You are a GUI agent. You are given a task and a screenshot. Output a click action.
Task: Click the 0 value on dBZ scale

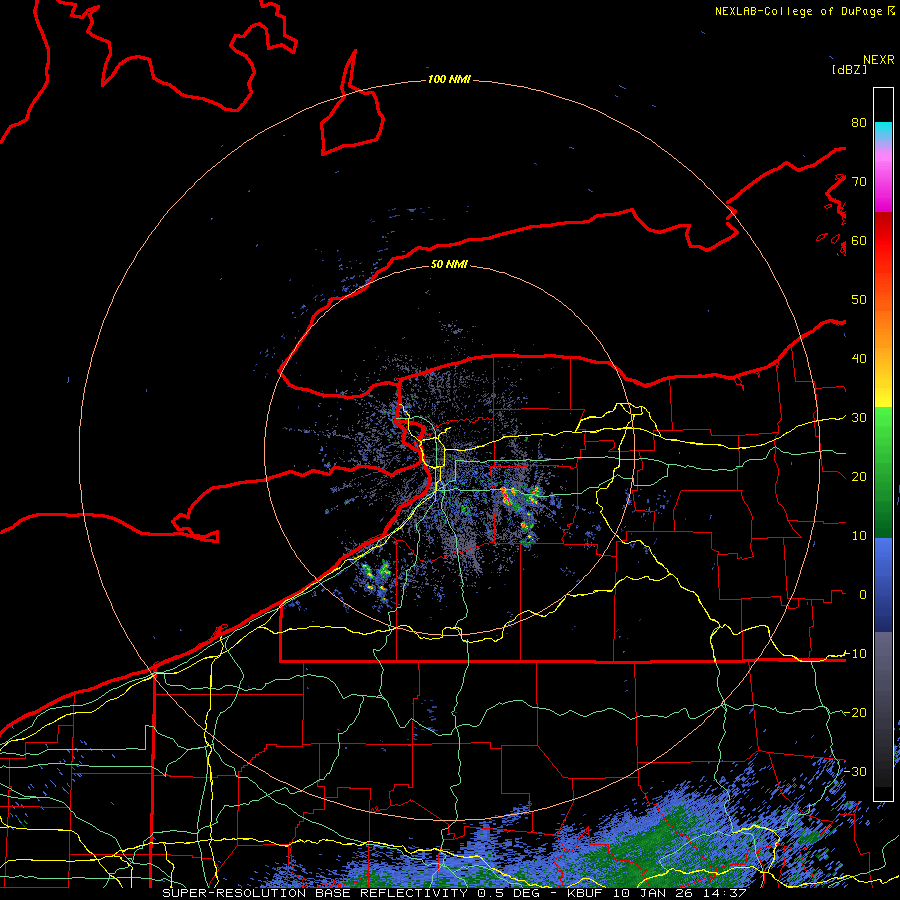pyautogui.click(x=863, y=595)
